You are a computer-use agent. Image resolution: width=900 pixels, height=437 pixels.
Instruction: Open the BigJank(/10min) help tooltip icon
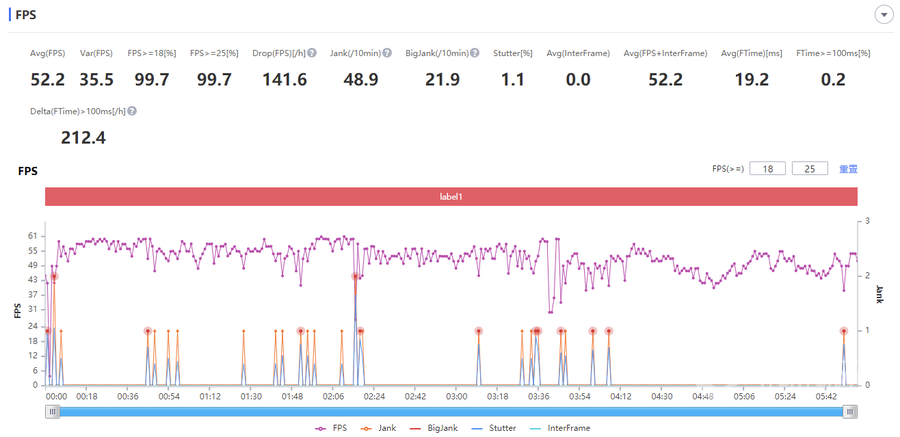click(474, 53)
